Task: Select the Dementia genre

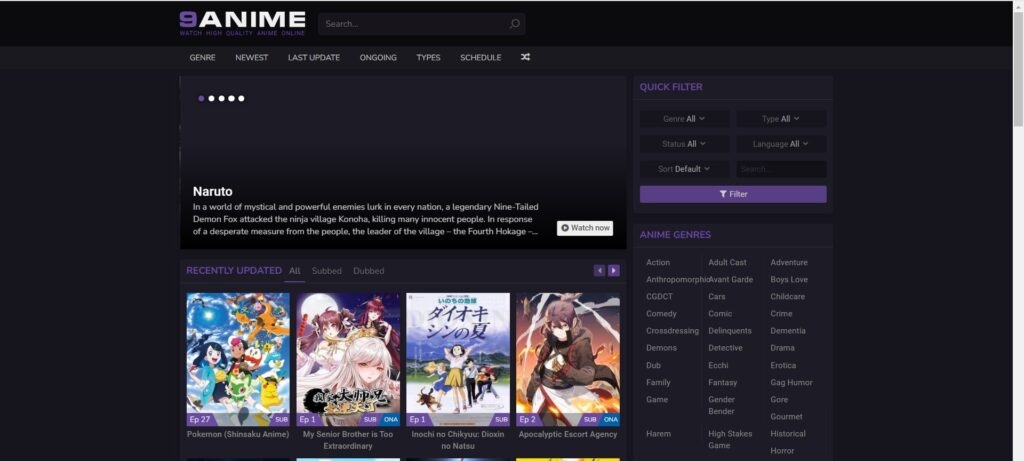Action: [788, 330]
